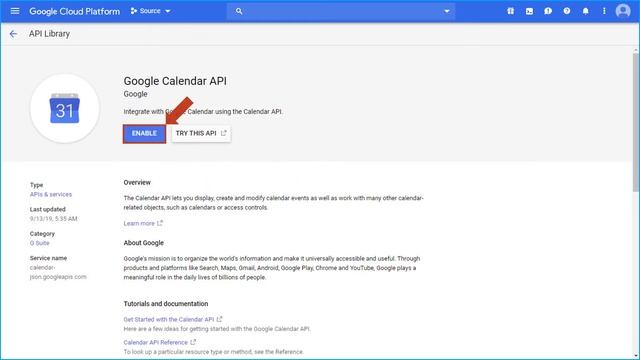The image size is (640, 360).
Task: Click the search magnifier icon
Action: pyautogui.click(x=239, y=11)
